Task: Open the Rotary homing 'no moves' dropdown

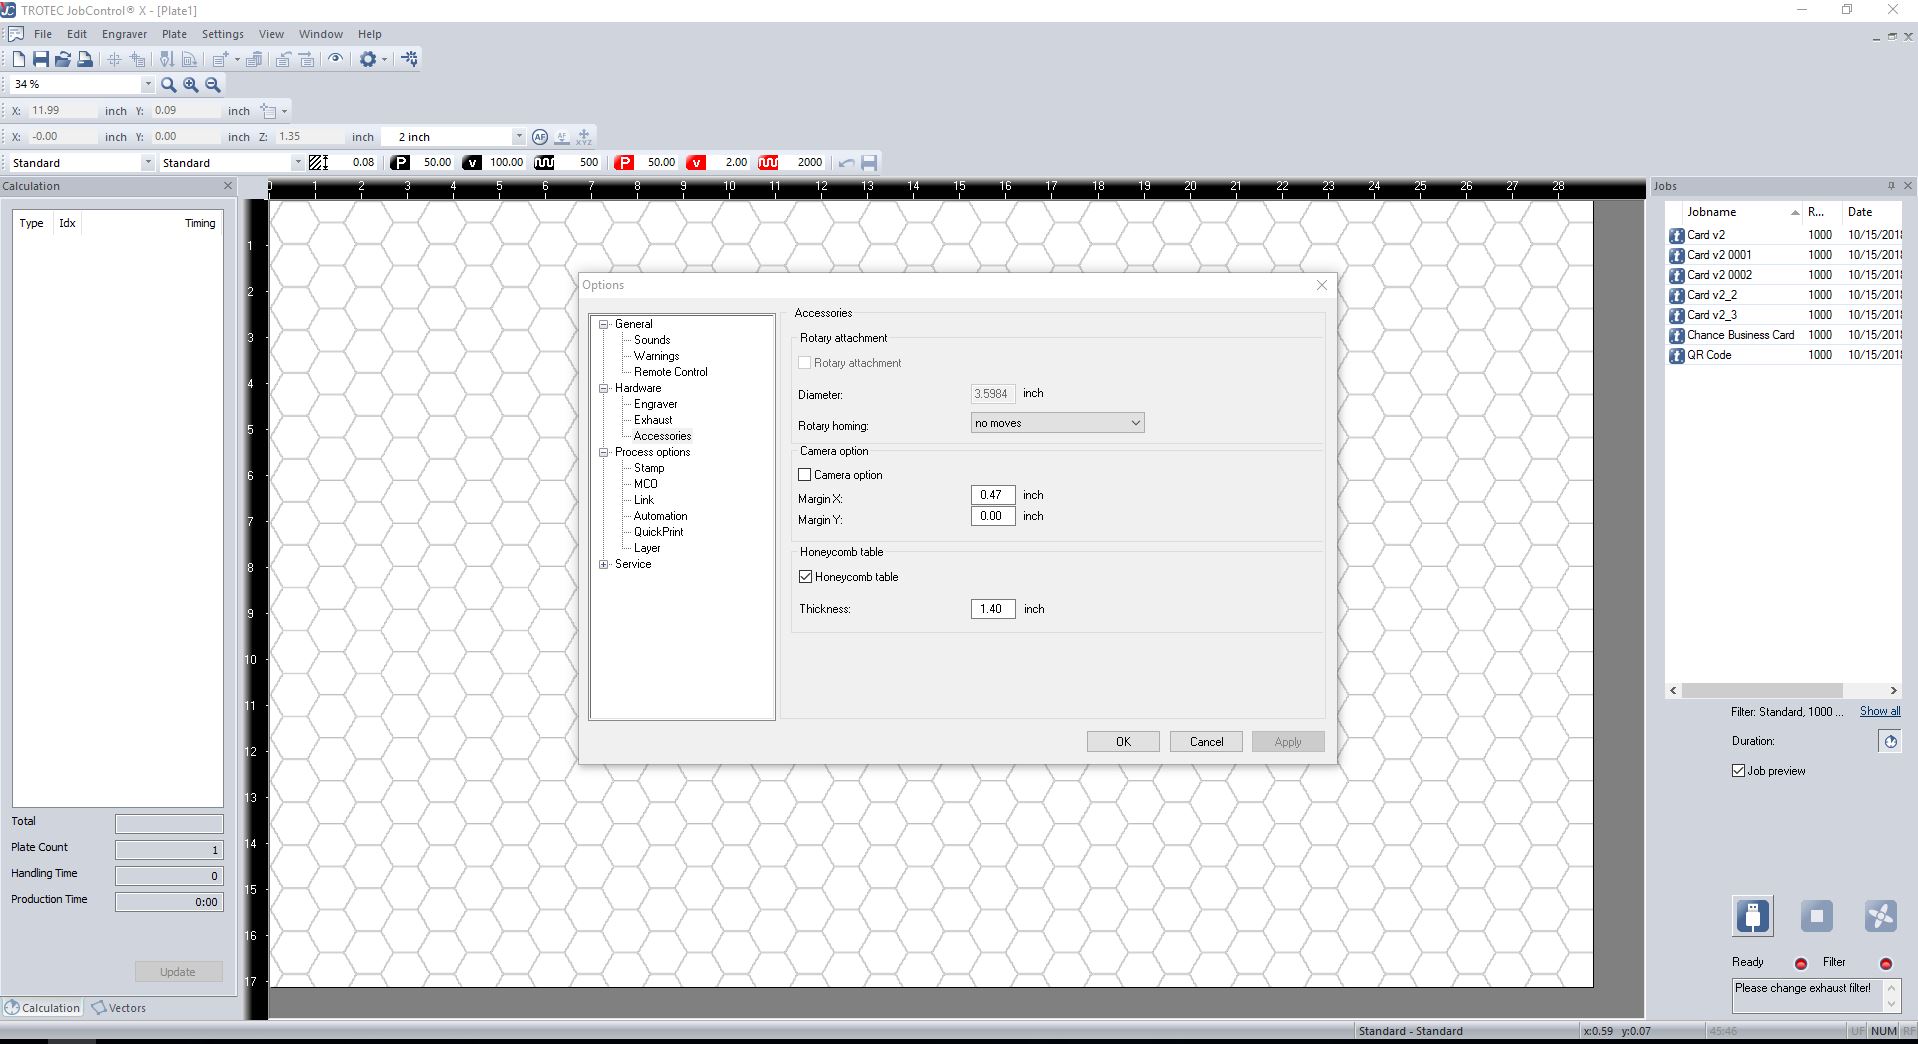Action: click(1058, 423)
